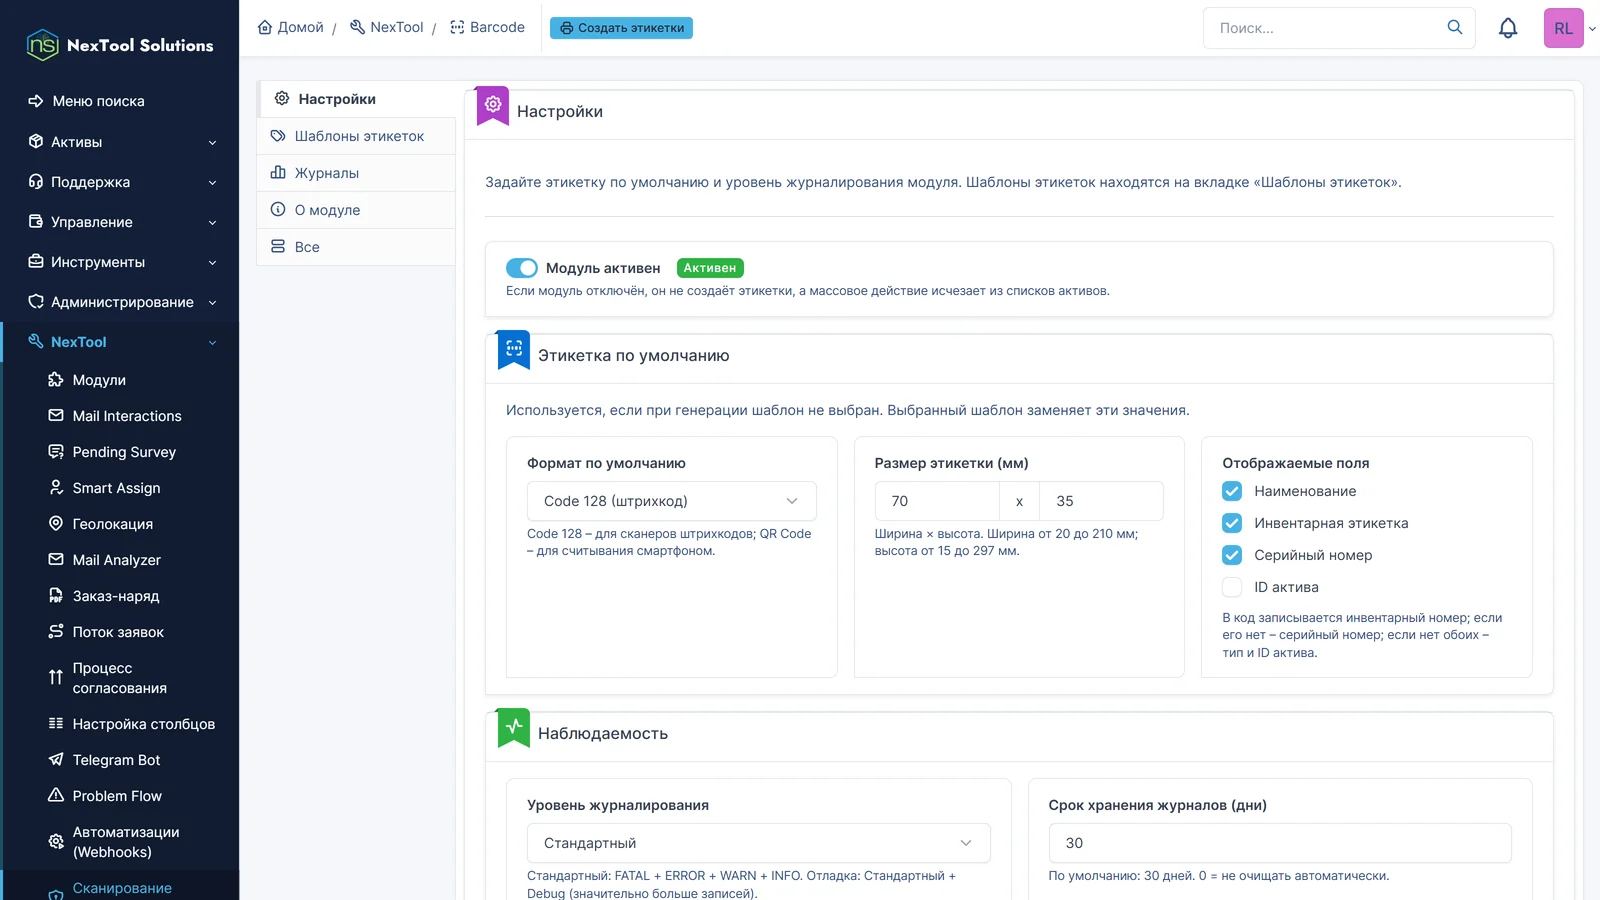Click the label width field showing 70
The height and width of the screenshot is (900, 1600).
[937, 501]
